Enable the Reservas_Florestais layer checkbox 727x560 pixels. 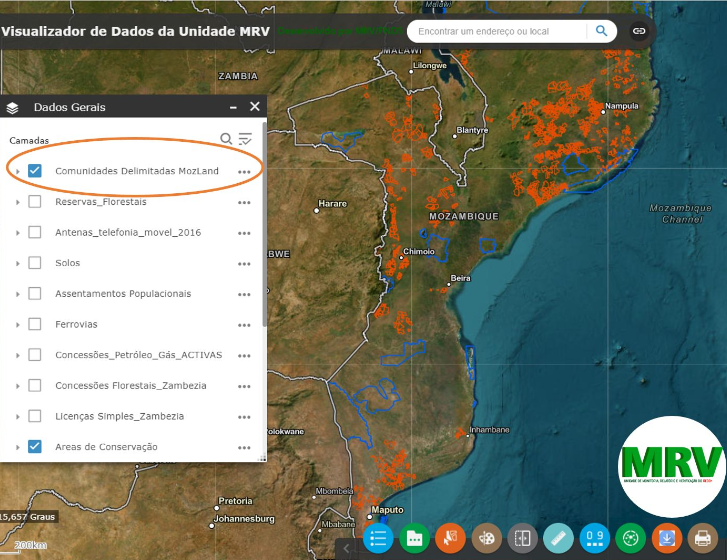pyautogui.click(x=35, y=202)
